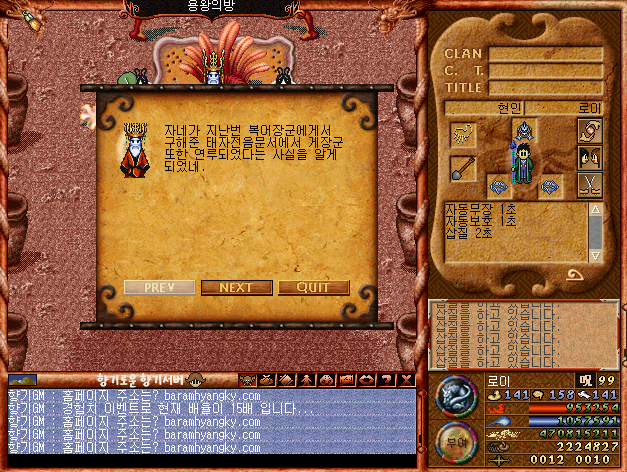Viewport: 627px width, 472px height.
Task: Click the binoculars icon in the toolbar
Action: pyautogui.click(x=326, y=380)
